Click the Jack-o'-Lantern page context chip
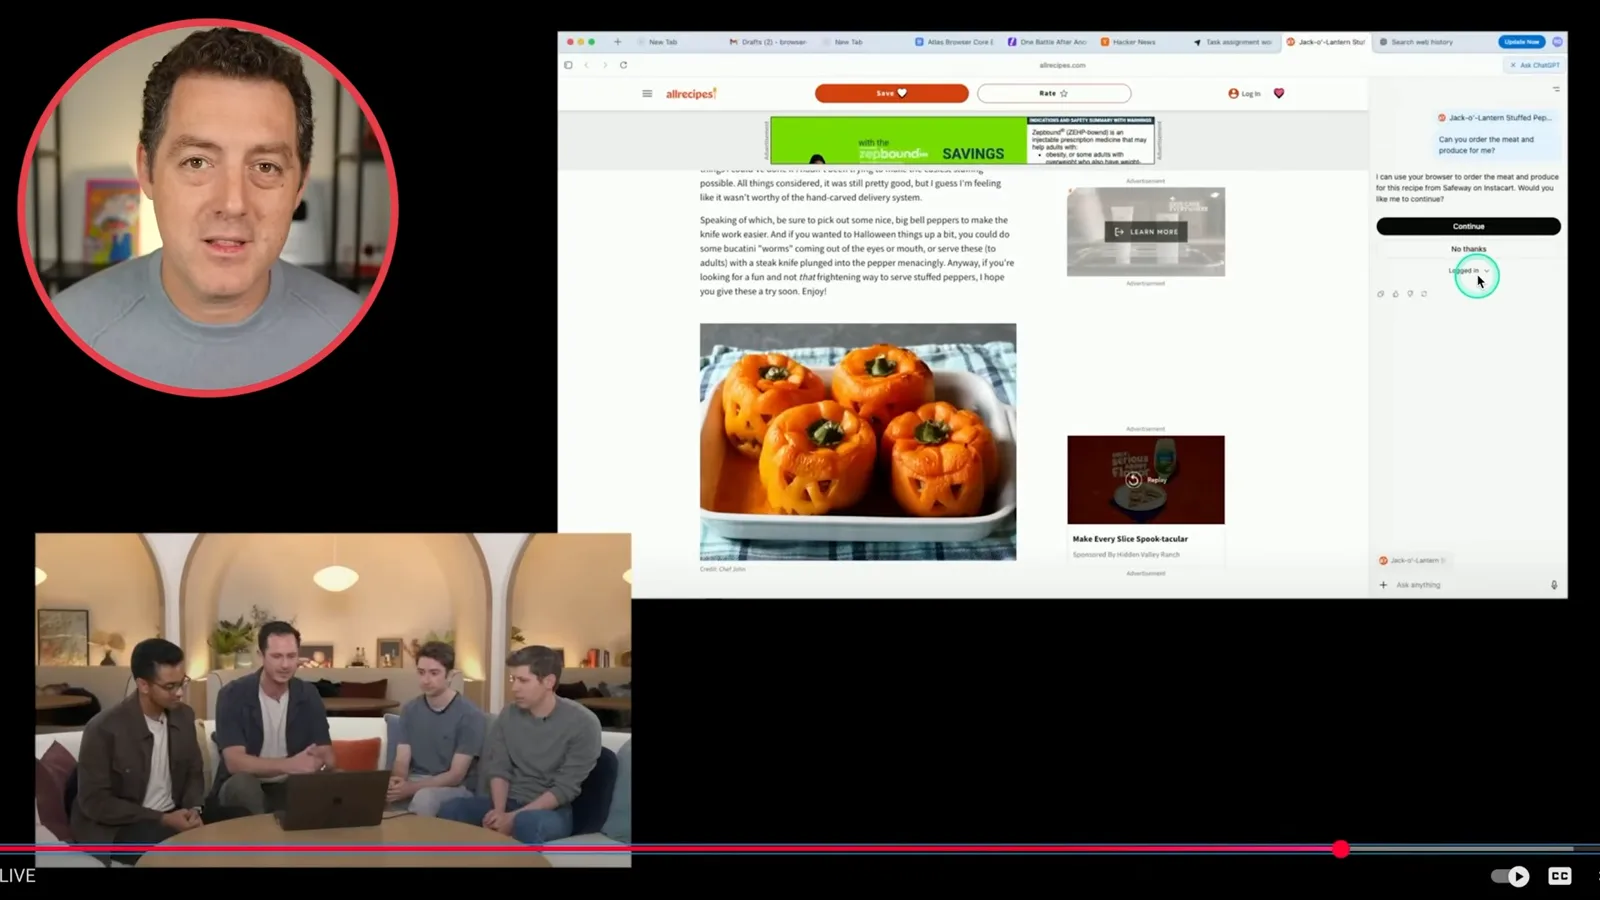Screen dimensions: 1600x900 [x=1412, y=560]
